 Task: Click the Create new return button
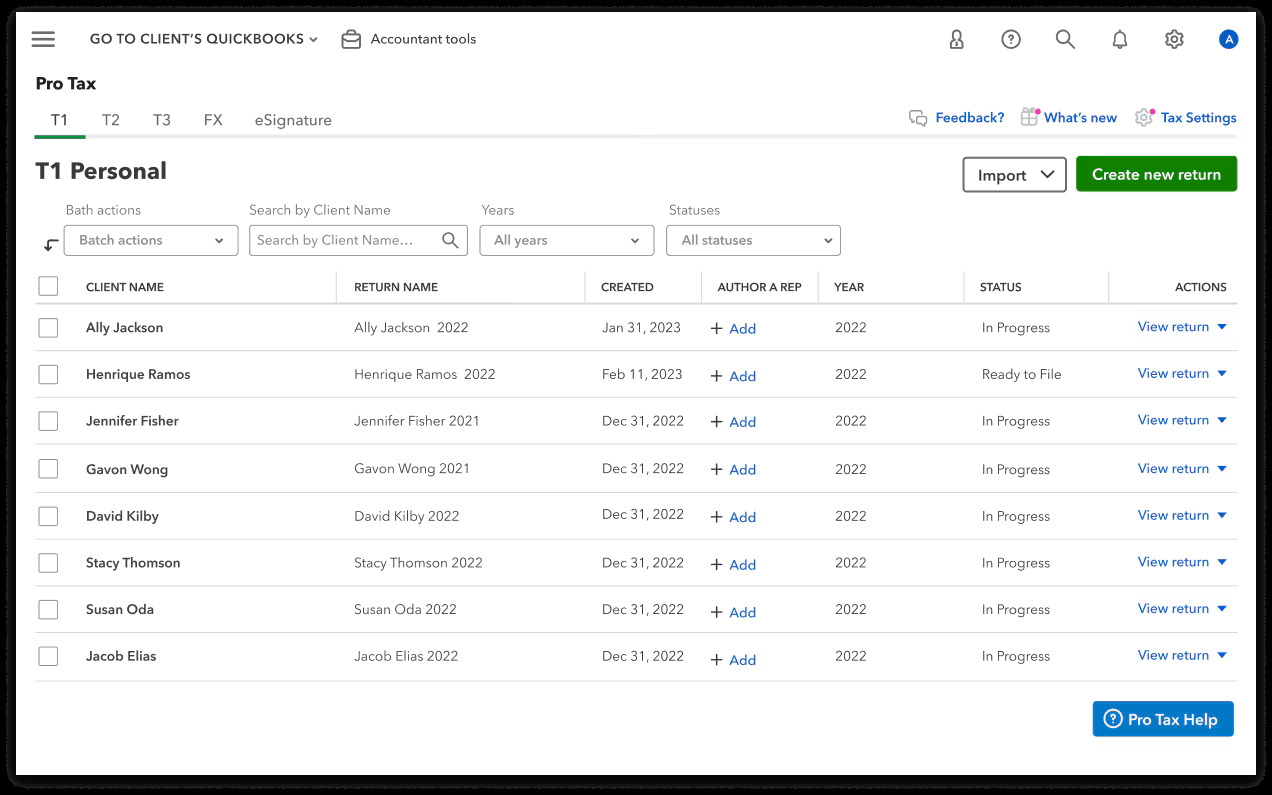click(x=1156, y=173)
